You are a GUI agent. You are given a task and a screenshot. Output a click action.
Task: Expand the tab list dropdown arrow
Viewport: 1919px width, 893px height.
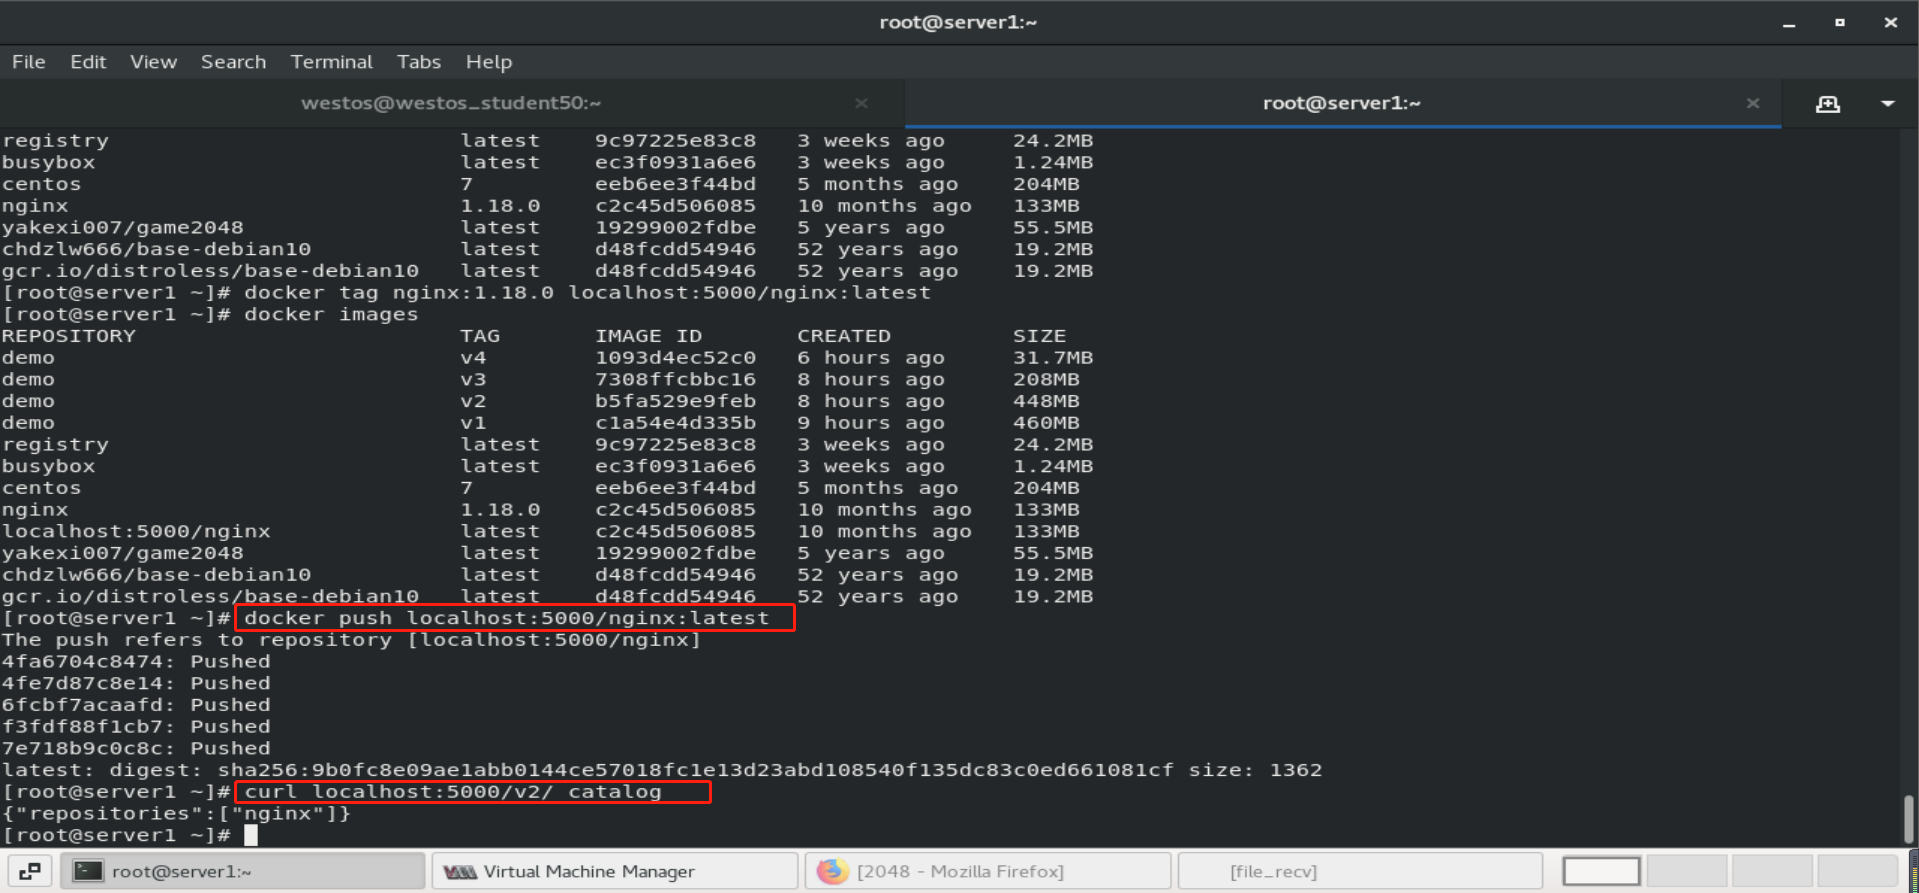click(x=1887, y=103)
